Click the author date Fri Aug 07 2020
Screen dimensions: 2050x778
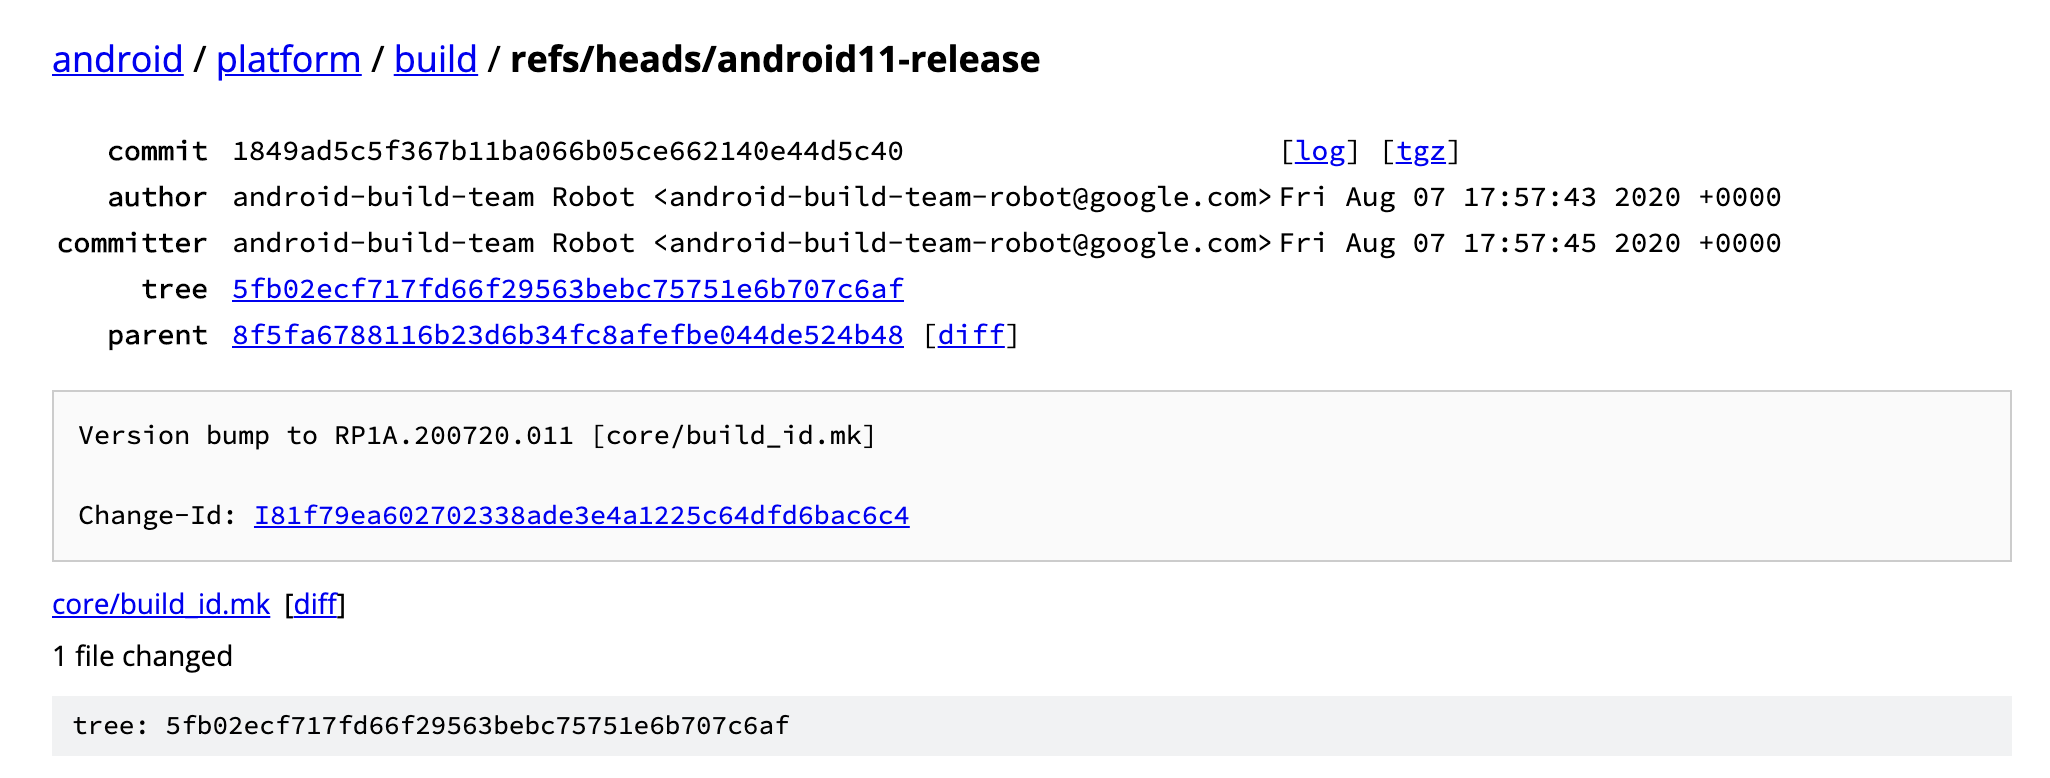pyautogui.click(x=1530, y=196)
